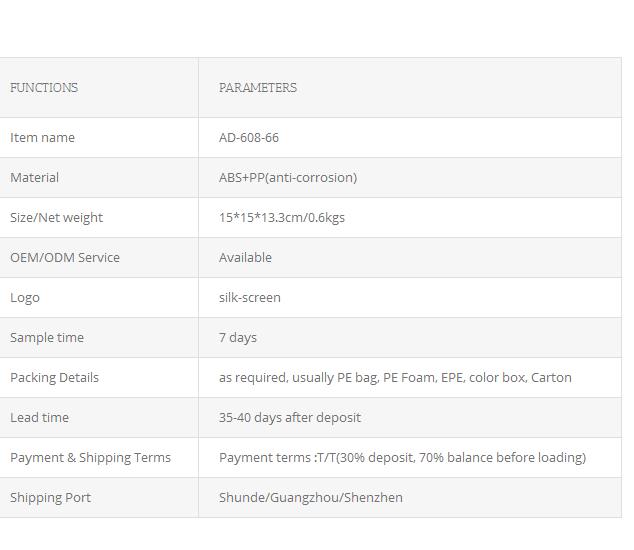Click the 15*15*13.3cm/0.6kgs value
Screen dimensions: 634x550
pyautogui.click(x=282, y=218)
